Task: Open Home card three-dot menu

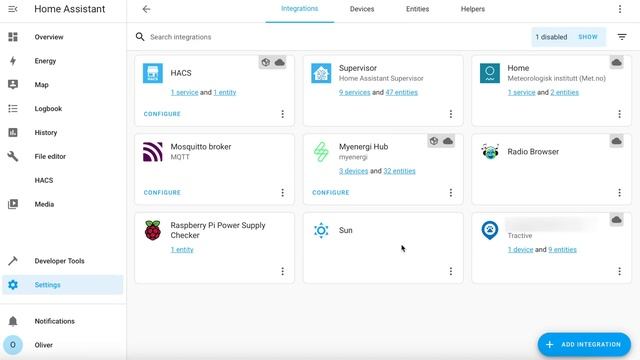Action: [619, 114]
